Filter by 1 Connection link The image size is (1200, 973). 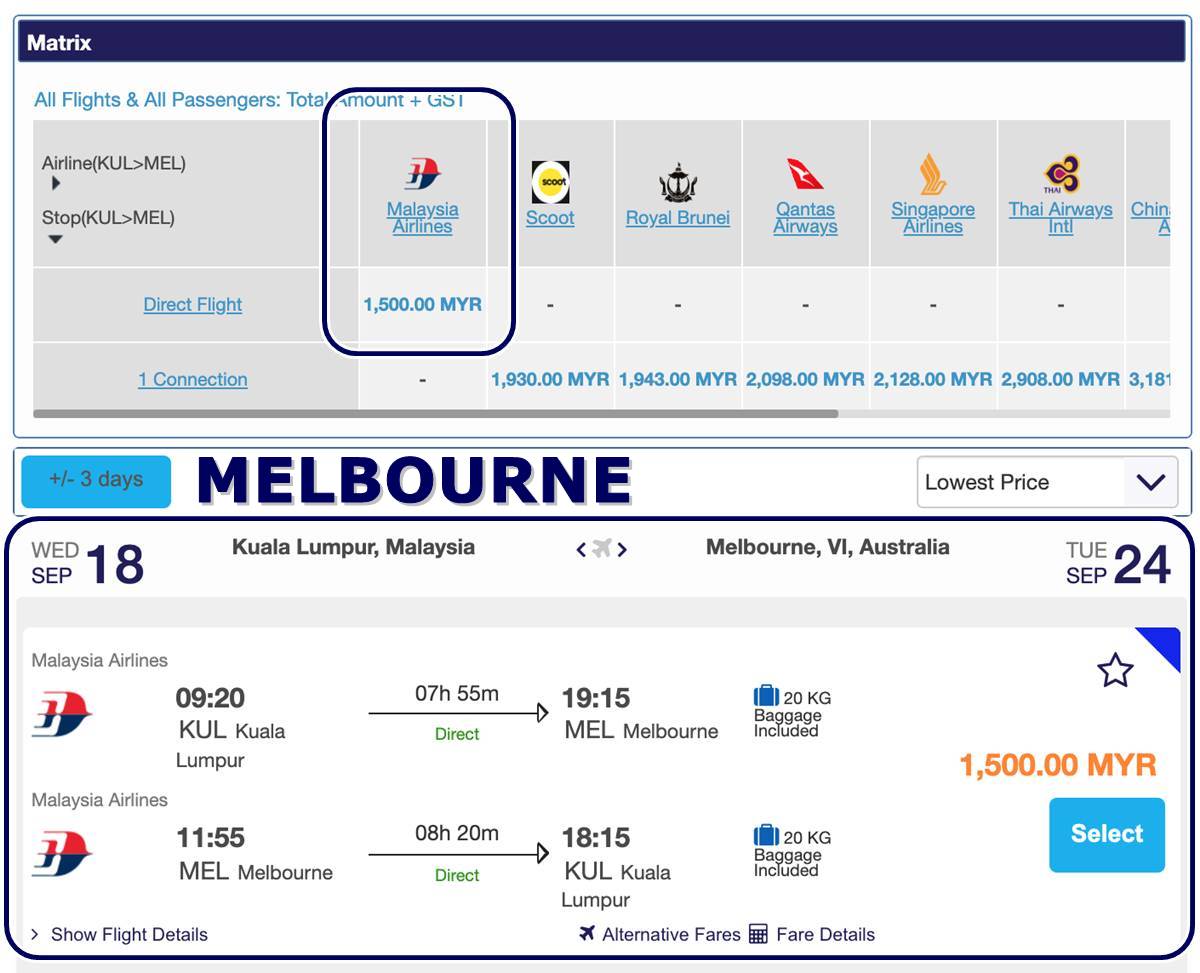point(193,379)
